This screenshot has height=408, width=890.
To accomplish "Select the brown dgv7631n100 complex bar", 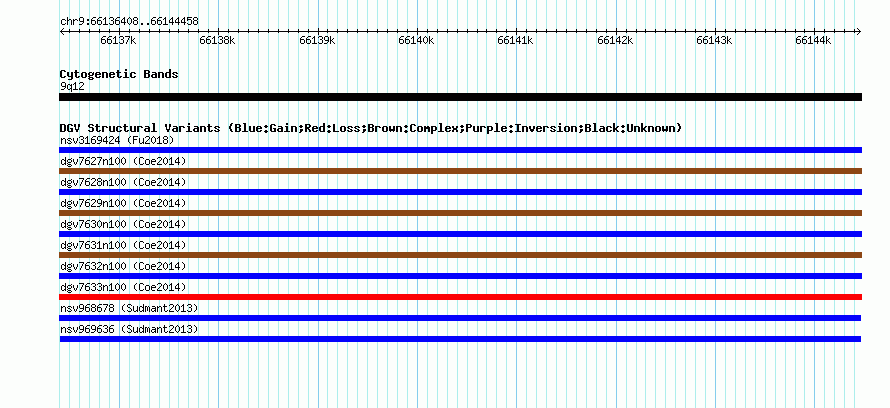I will click(x=460, y=255).
